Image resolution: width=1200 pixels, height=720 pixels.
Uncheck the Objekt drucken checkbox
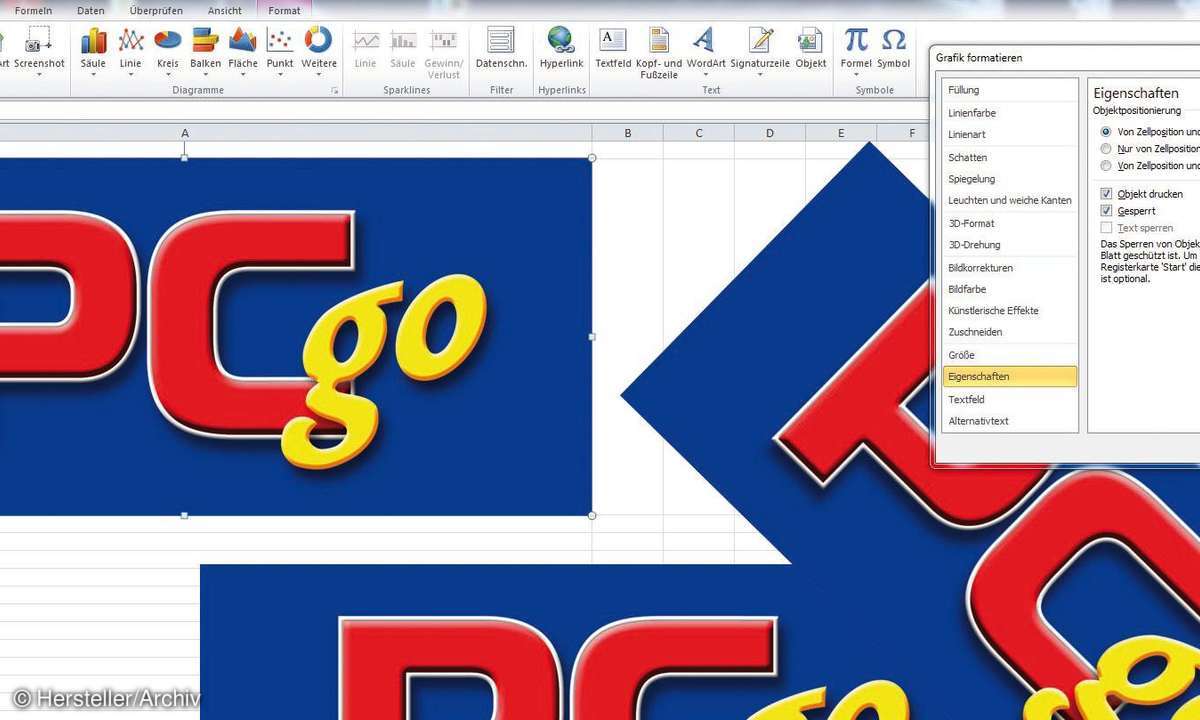pyautogui.click(x=1106, y=194)
